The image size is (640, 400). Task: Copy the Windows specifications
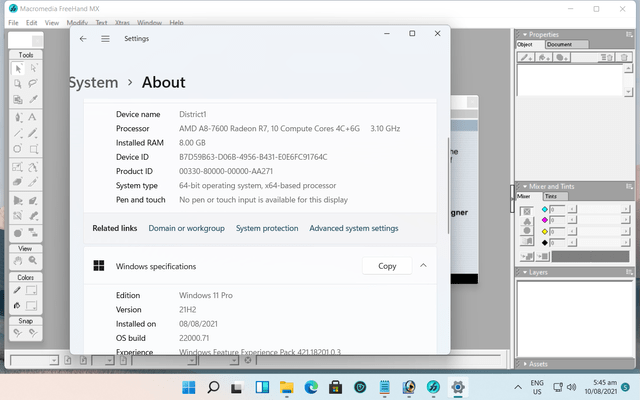coord(387,266)
